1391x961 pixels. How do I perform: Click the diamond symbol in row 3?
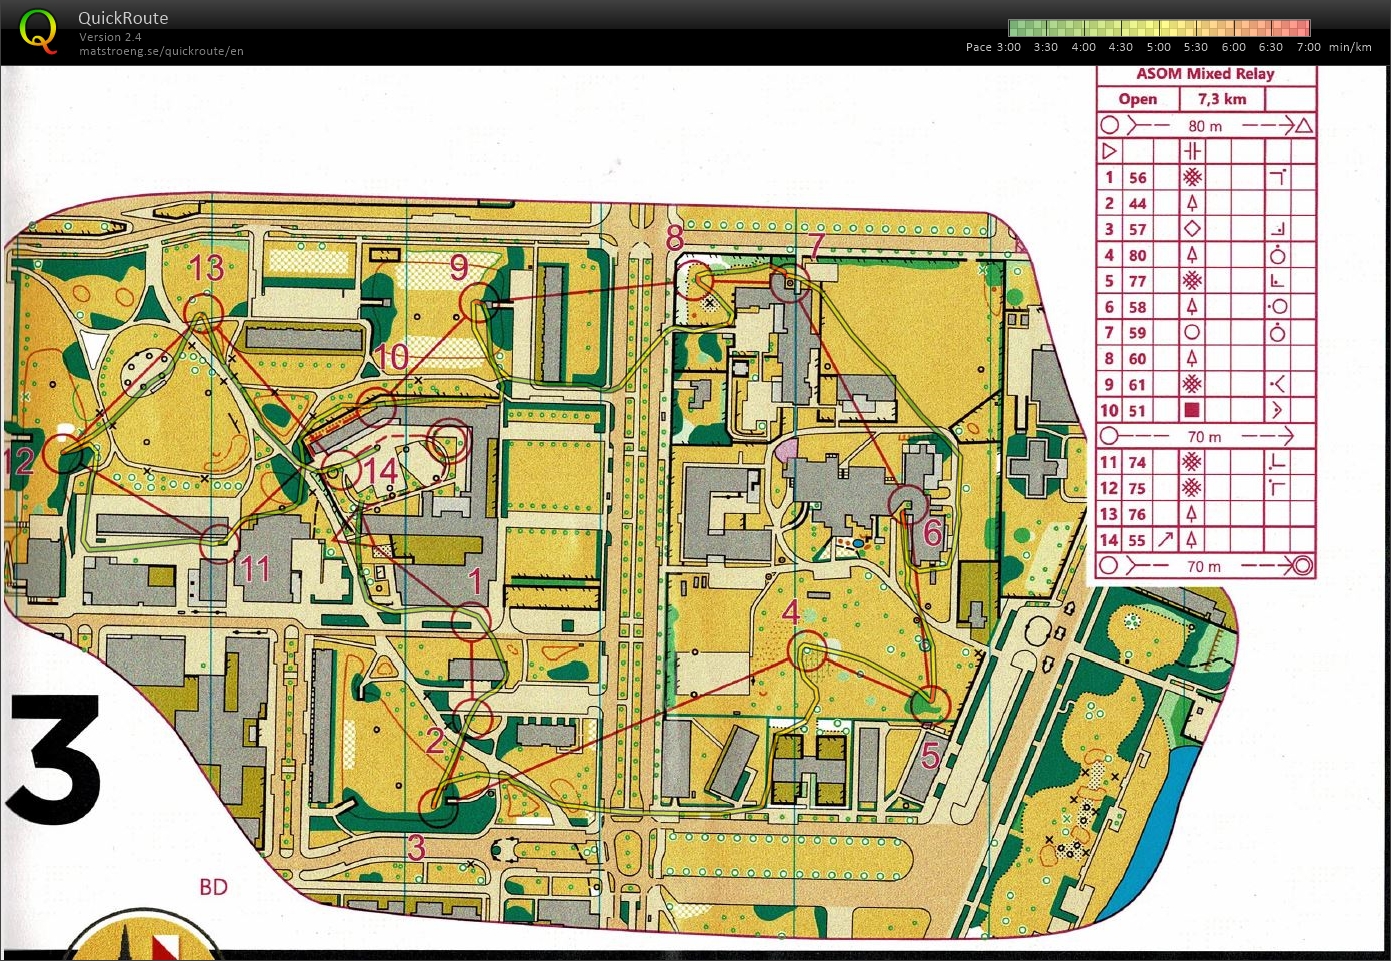pyautogui.click(x=1191, y=229)
